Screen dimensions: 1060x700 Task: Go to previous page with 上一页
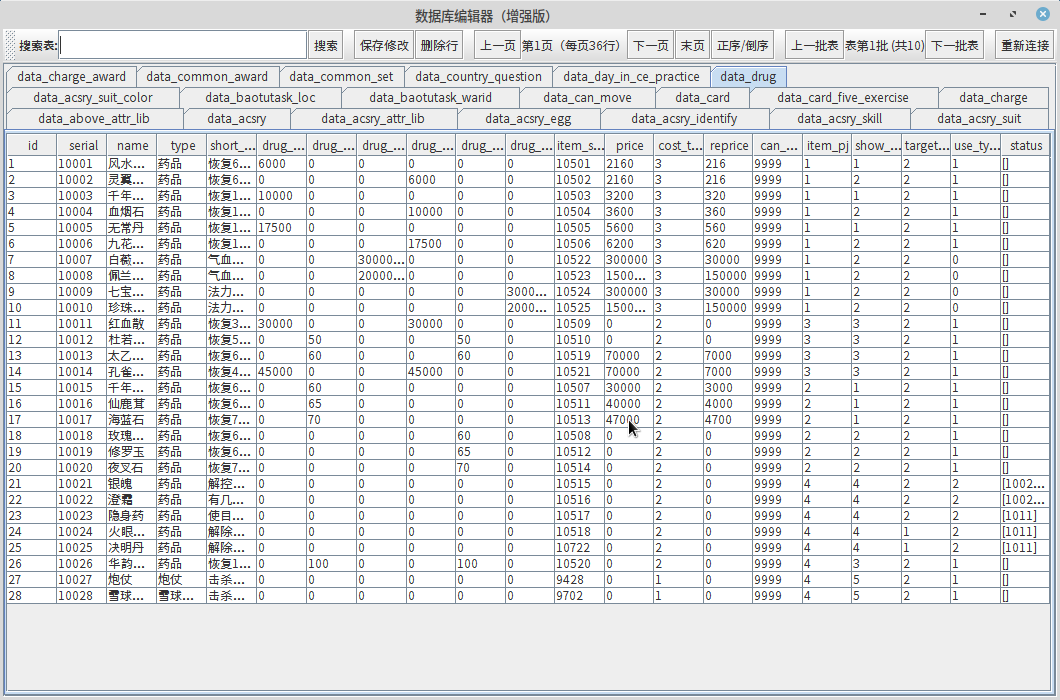click(x=498, y=45)
